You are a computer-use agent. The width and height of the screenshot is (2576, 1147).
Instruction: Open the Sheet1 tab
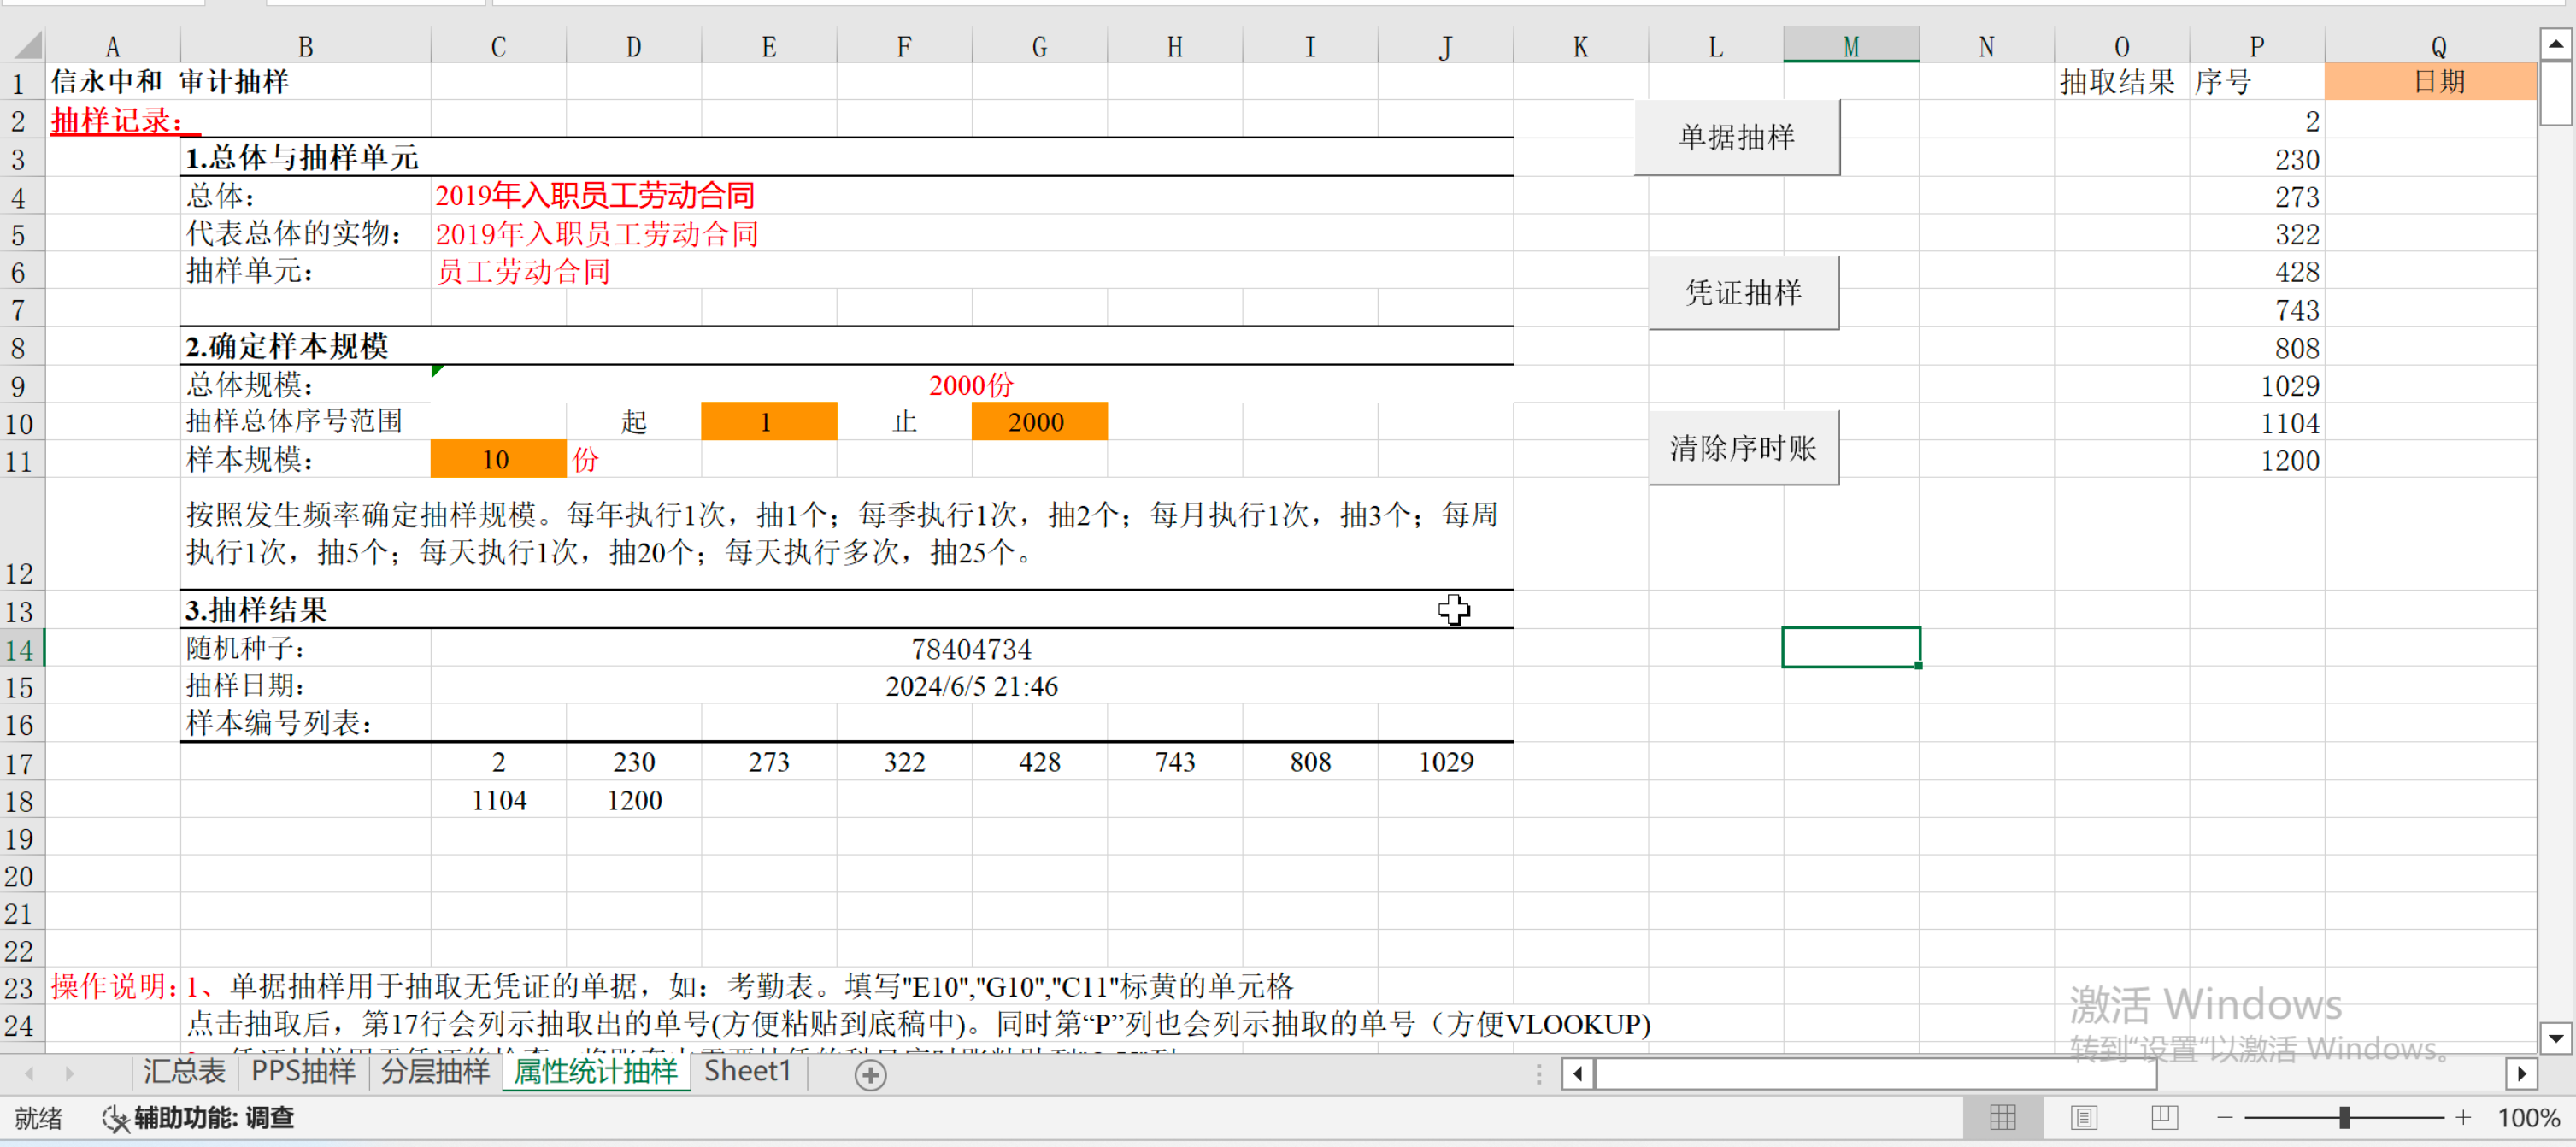click(x=747, y=1072)
